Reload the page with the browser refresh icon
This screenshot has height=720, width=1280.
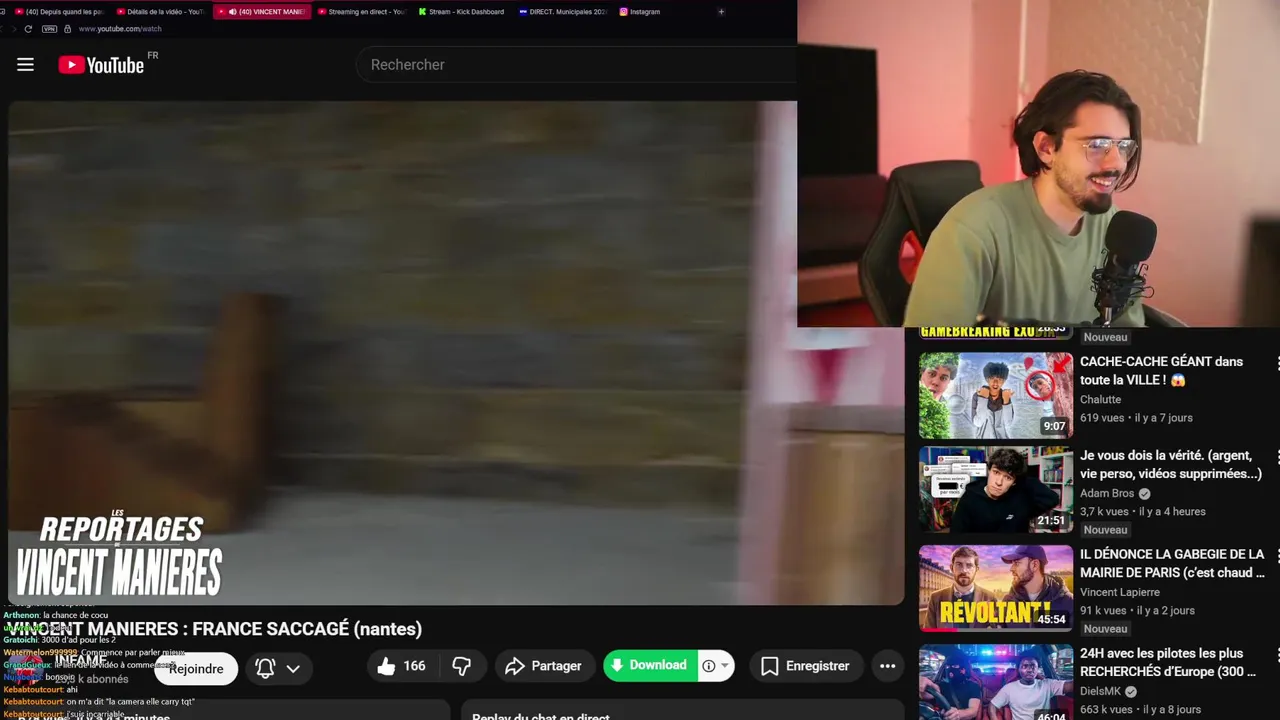click(28, 29)
